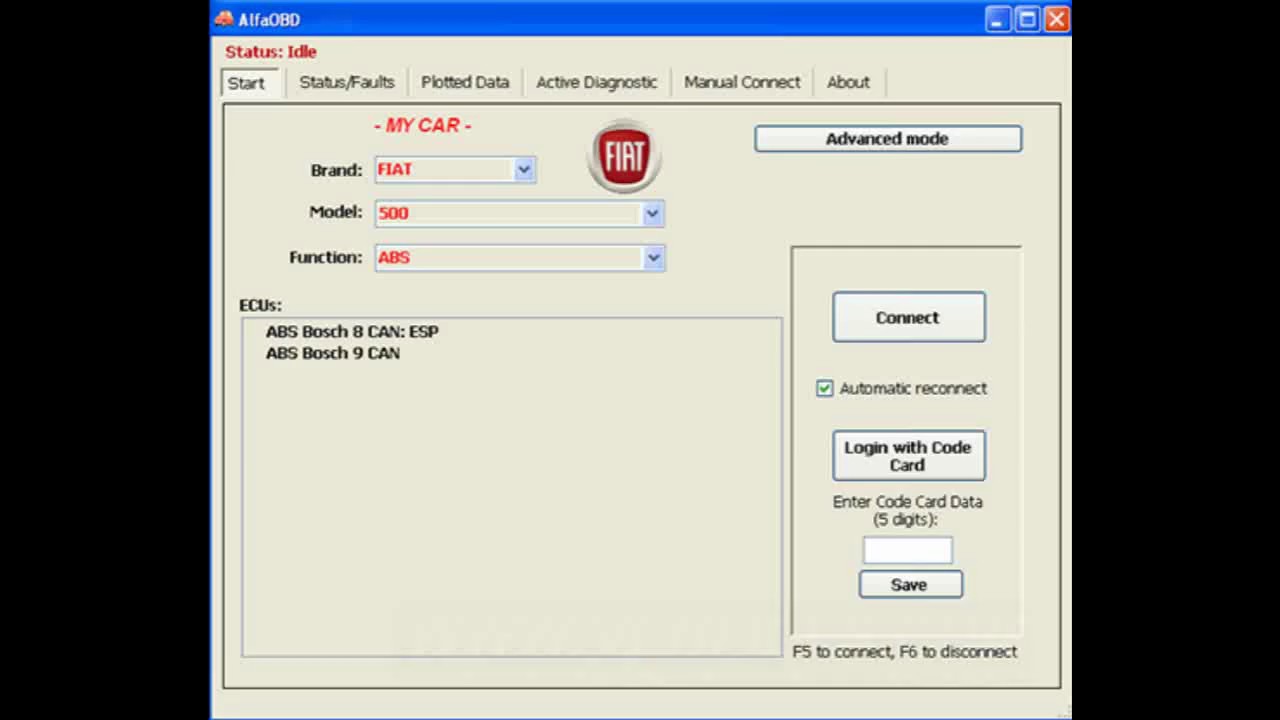Minimize the AlfaOBD window
This screenshot has height=720, width=1280.
click(997, 19)
